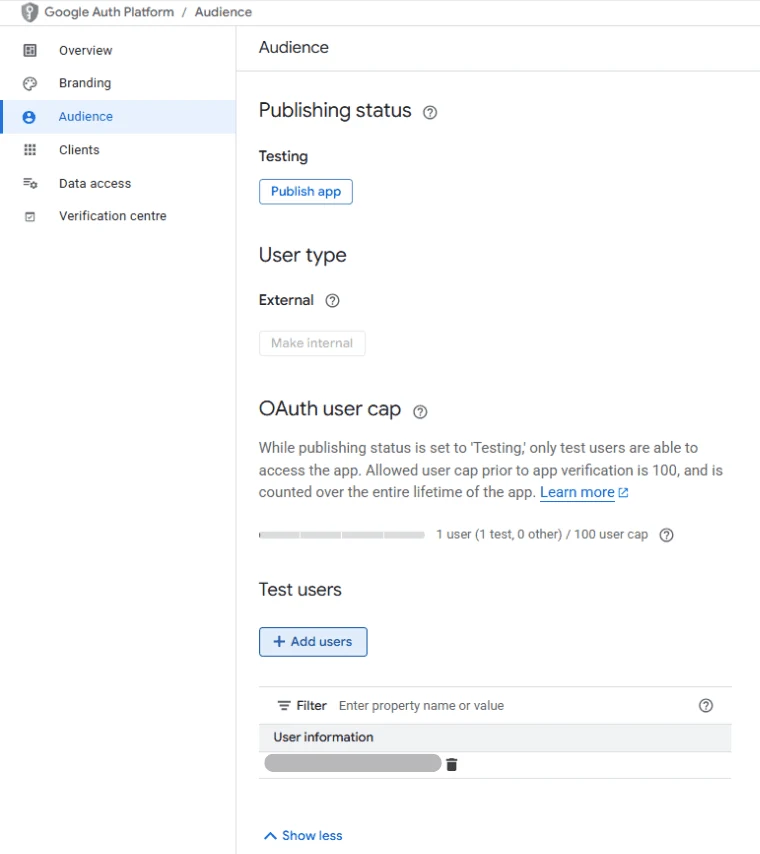
Task: Click the Filter list icon
Action: (284, 706)
